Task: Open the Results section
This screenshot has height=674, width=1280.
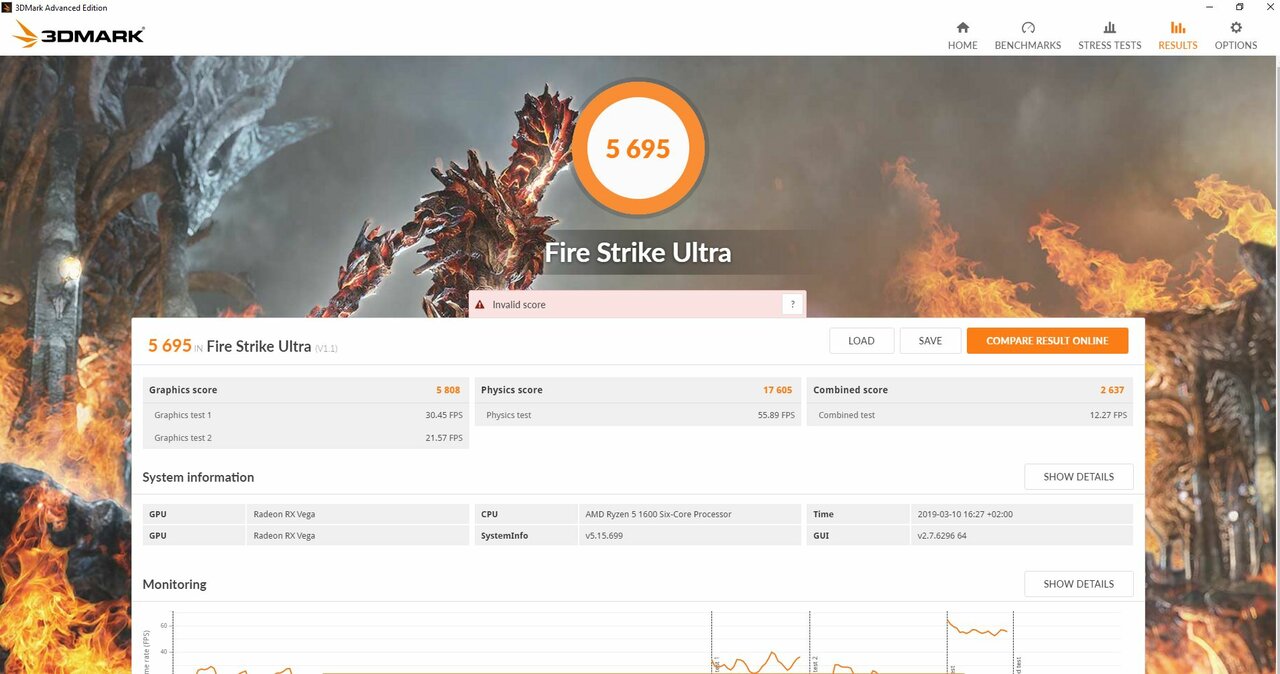Action: 1177,35
